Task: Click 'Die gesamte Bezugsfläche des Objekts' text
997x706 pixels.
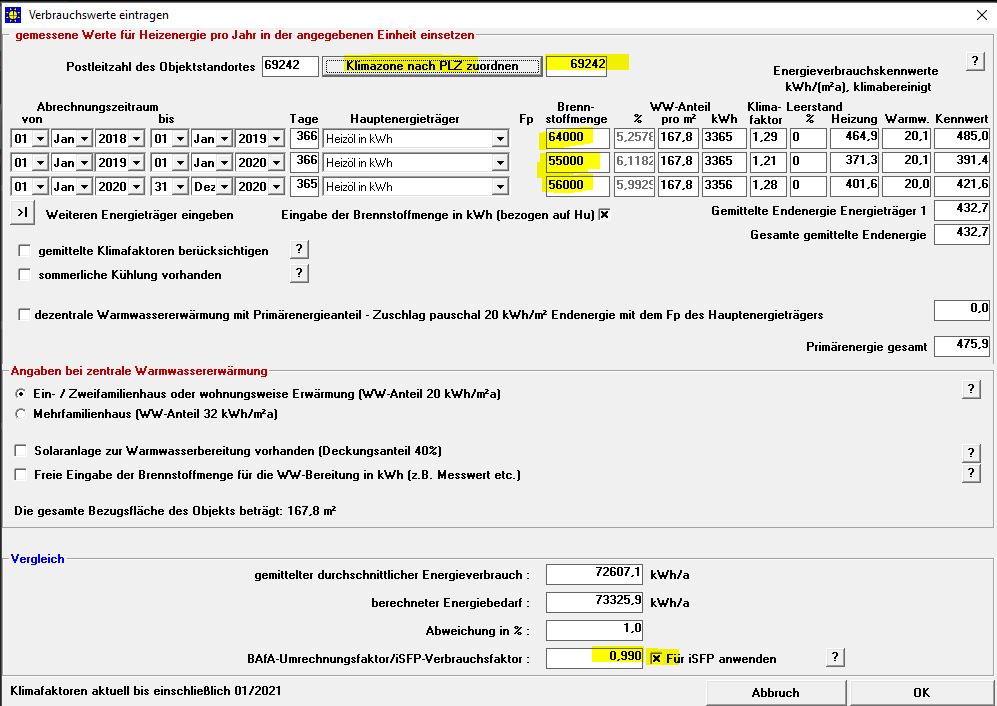Action: coord(175,511)
